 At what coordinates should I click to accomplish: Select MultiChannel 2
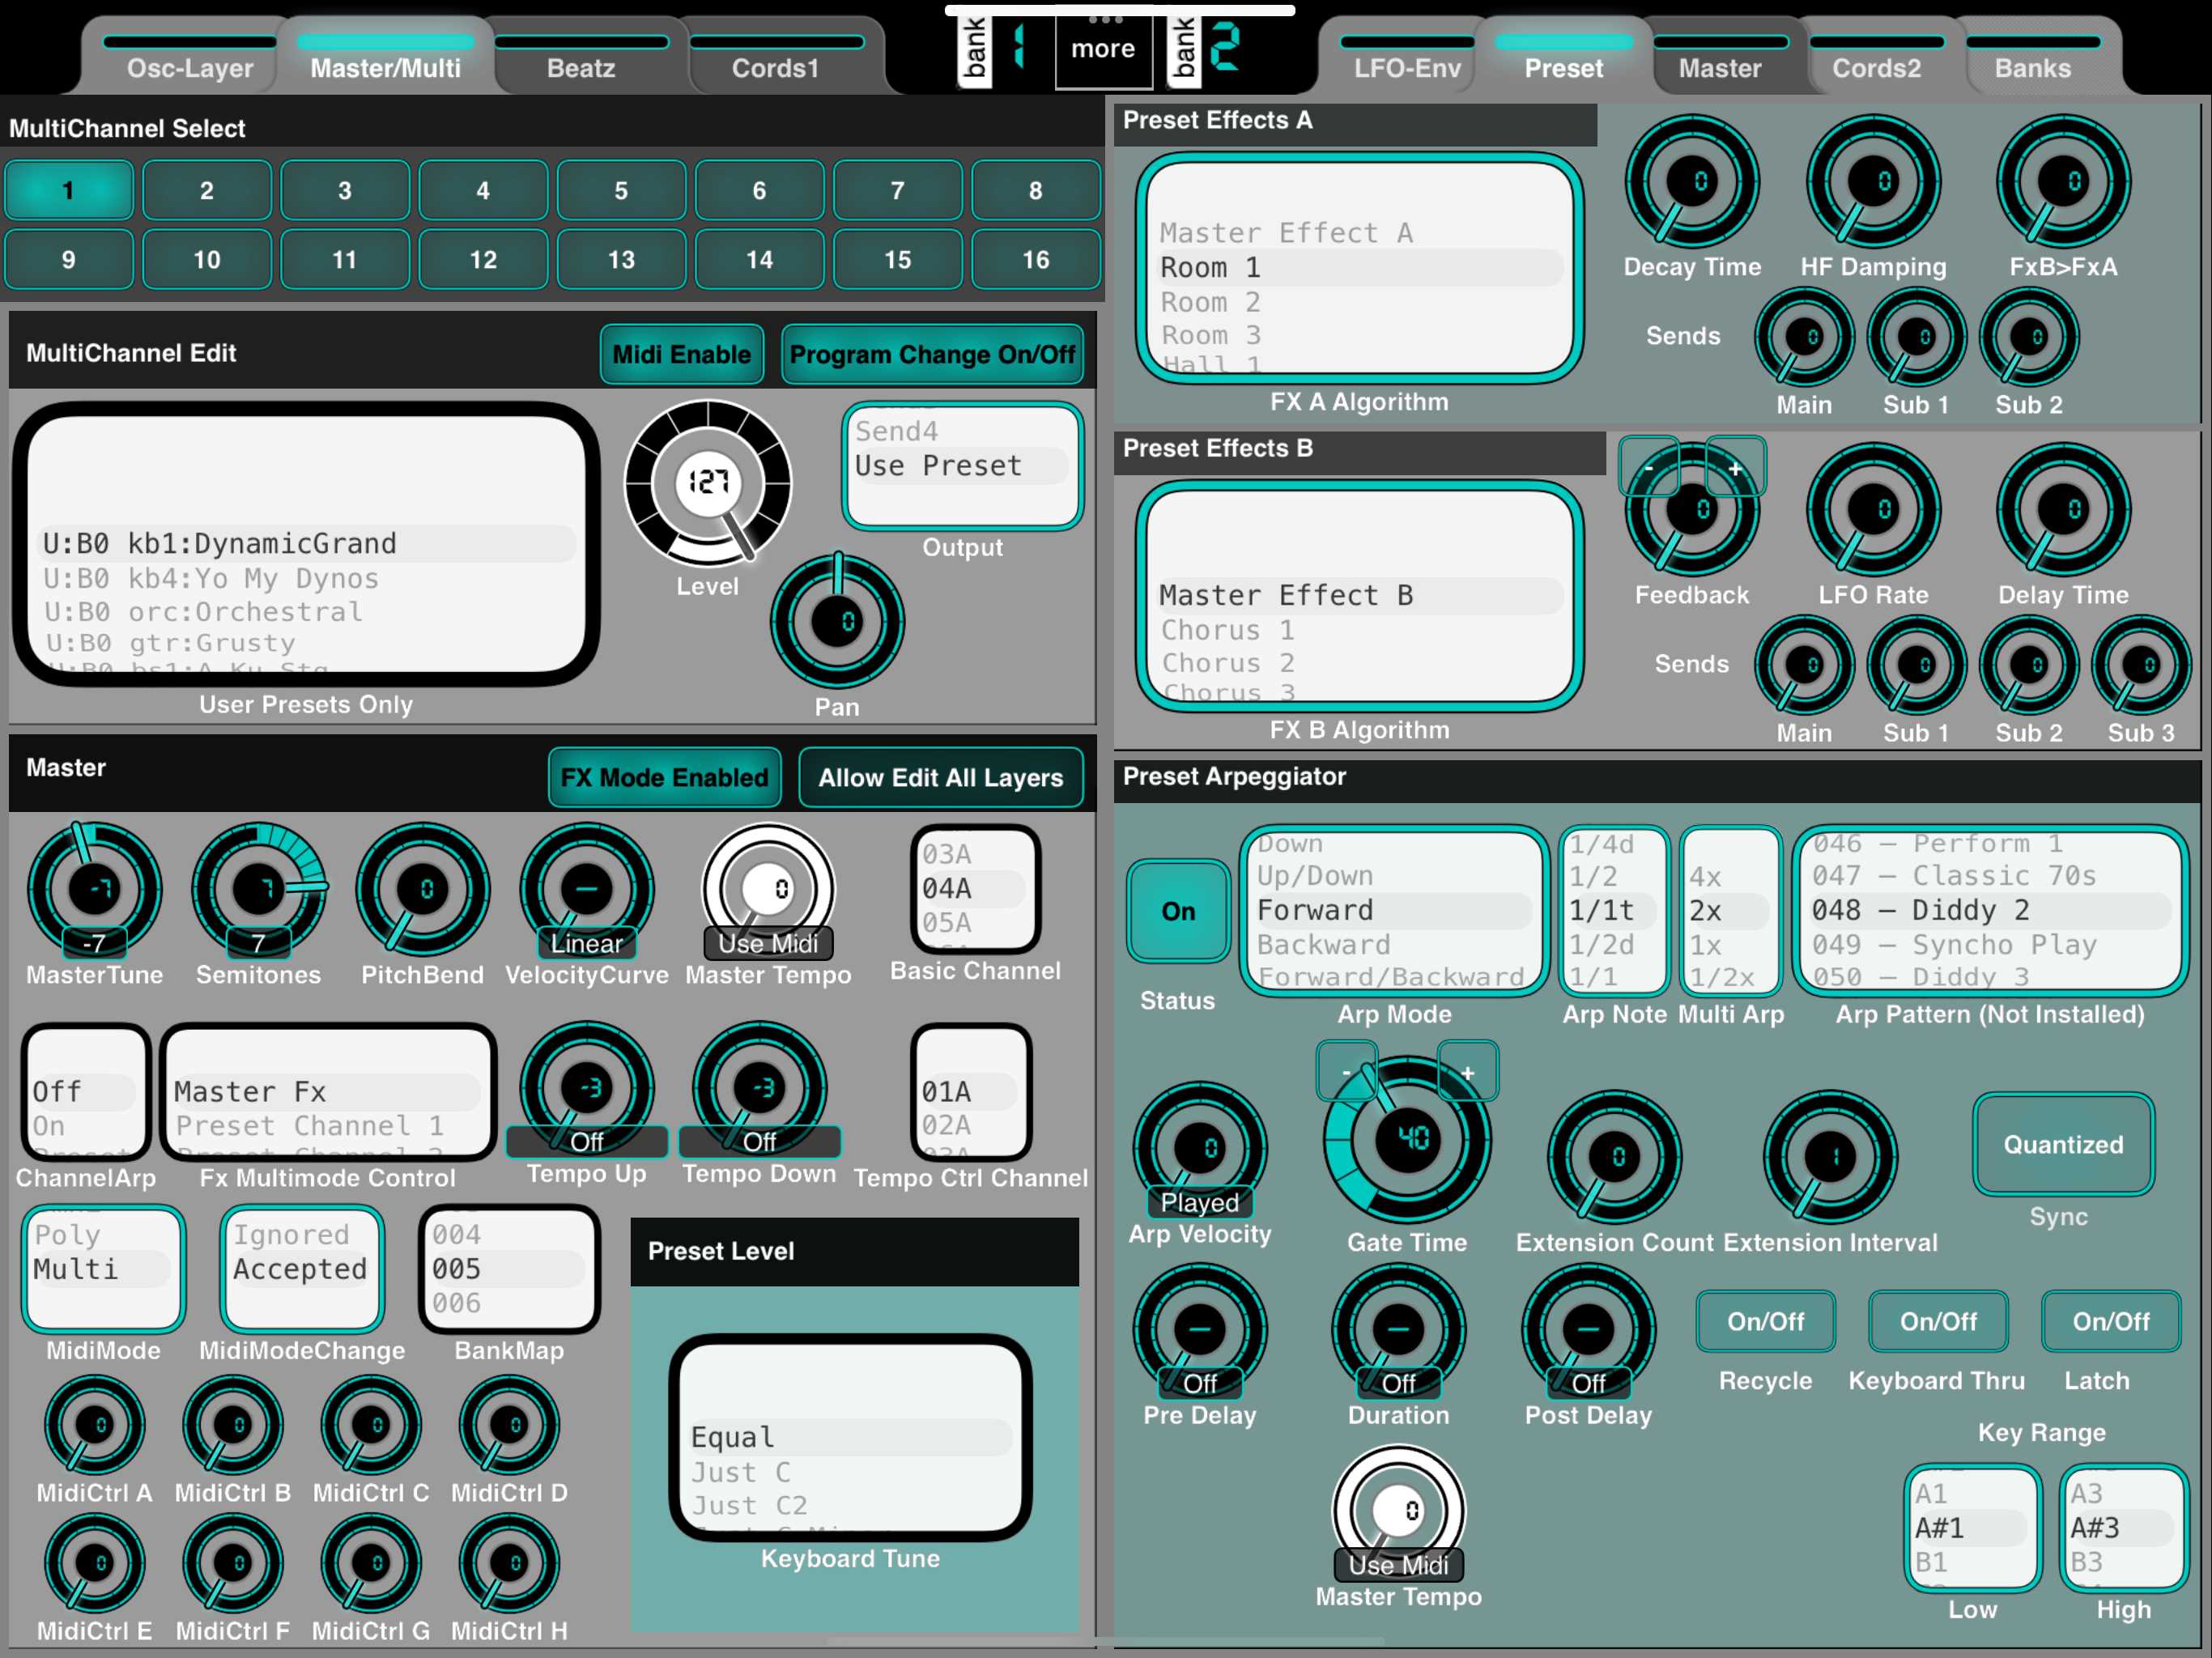coord(207,190)
